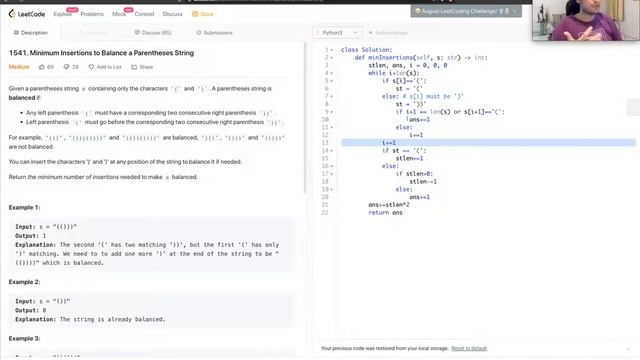Click the thumbs-up like icon
The width and height of the screenshot is (640, 360).
pyautogui.click(x=42, y=67)
